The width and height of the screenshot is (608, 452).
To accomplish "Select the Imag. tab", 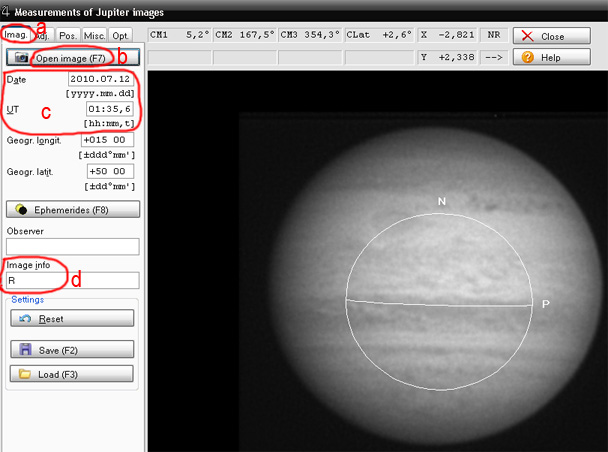I will point(15,35).
